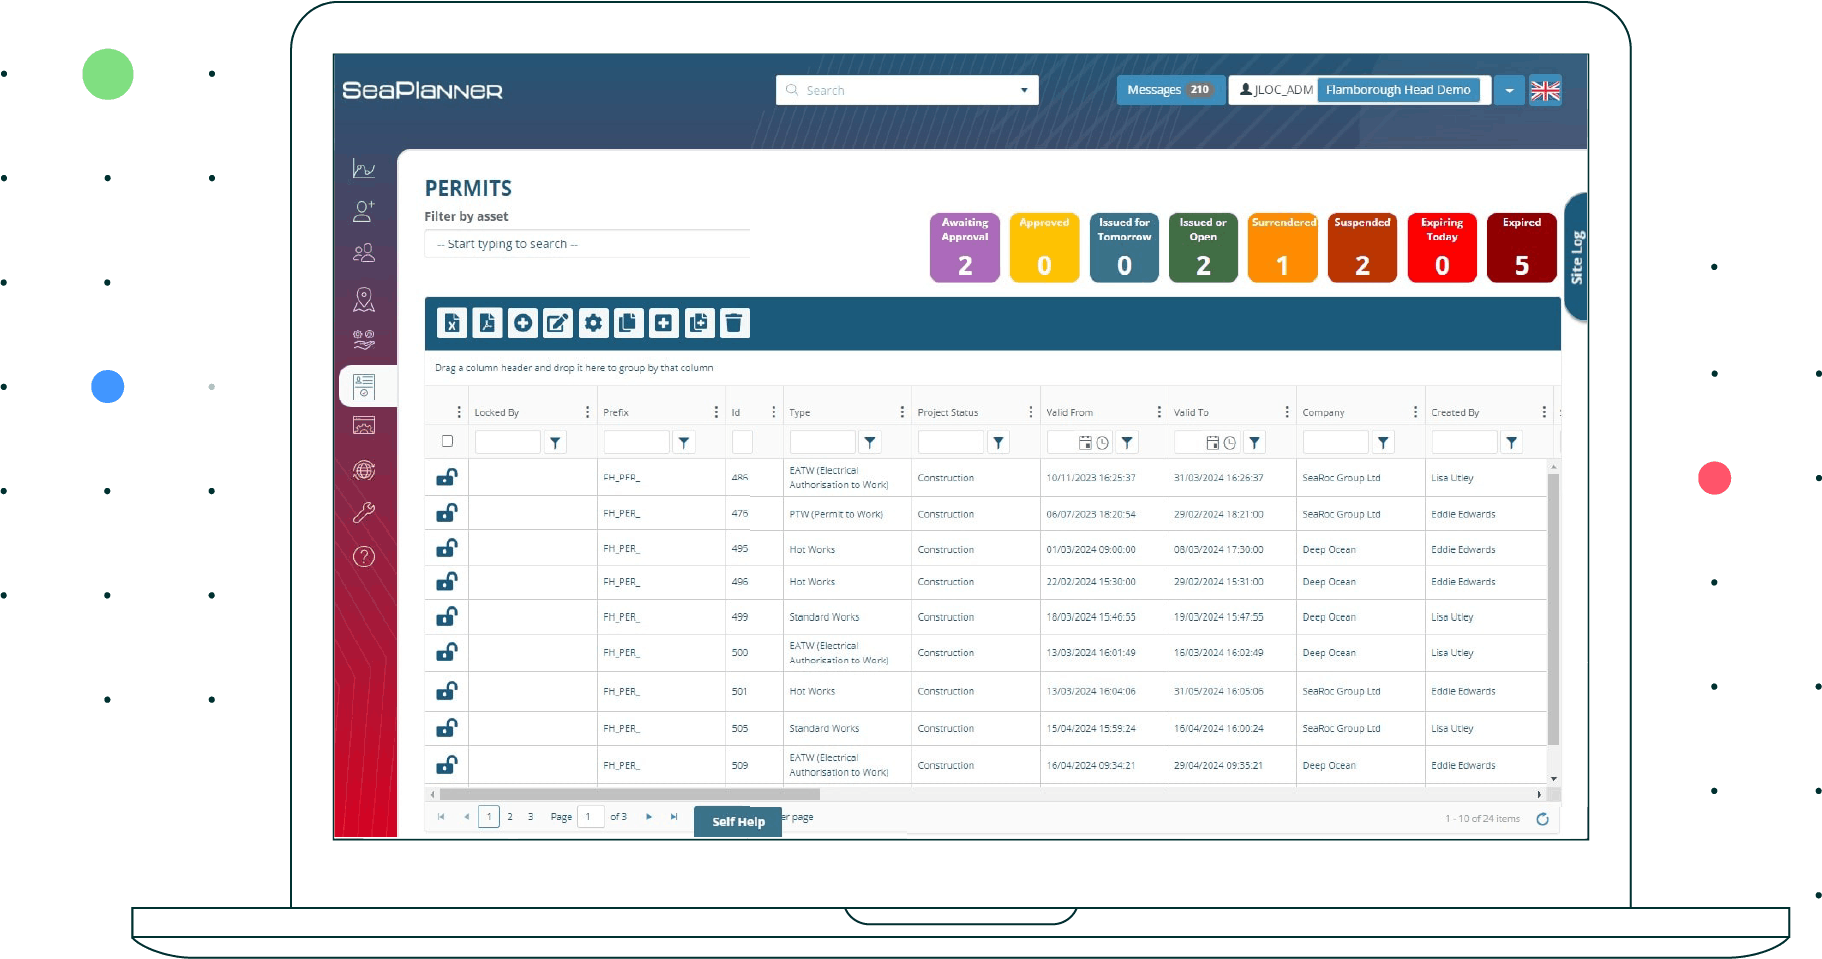Click the edit permit pencil icon

point(557,323)
